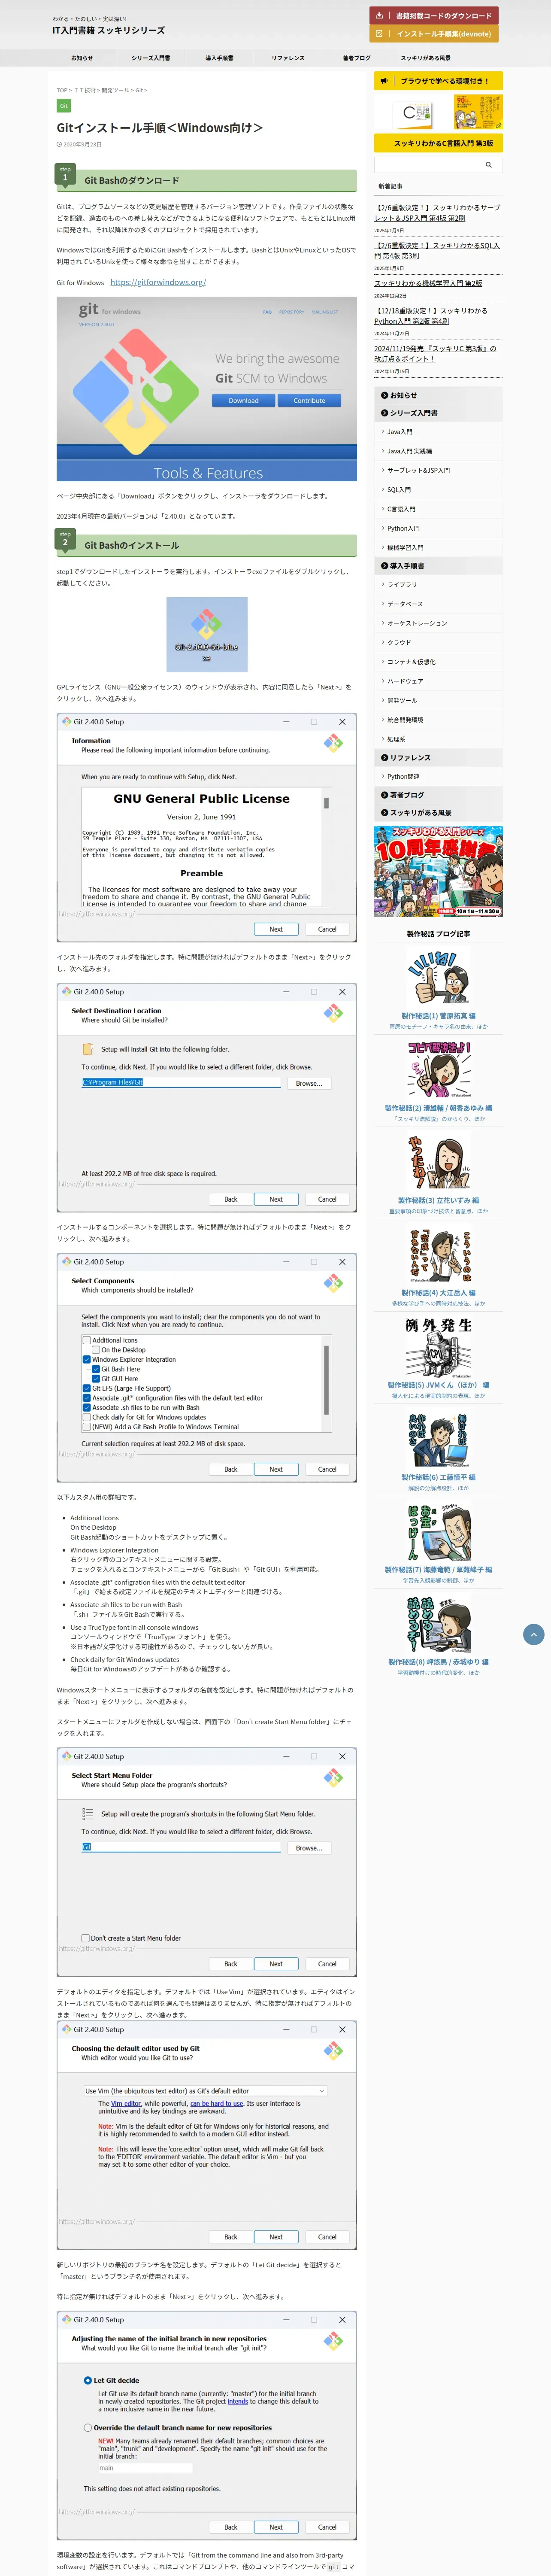Click the arrow icon beside お知らせ heading
Viewport: 551px width, 2576px height.
pos(384,395)
